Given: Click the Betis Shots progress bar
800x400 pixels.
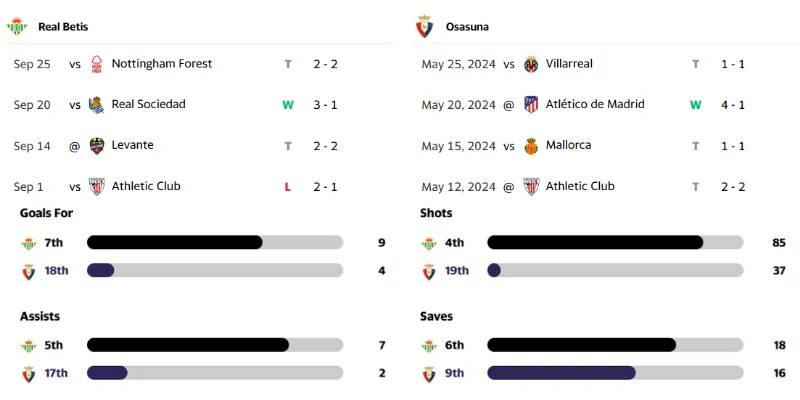Looking at the screenshot, I should 615,242.
